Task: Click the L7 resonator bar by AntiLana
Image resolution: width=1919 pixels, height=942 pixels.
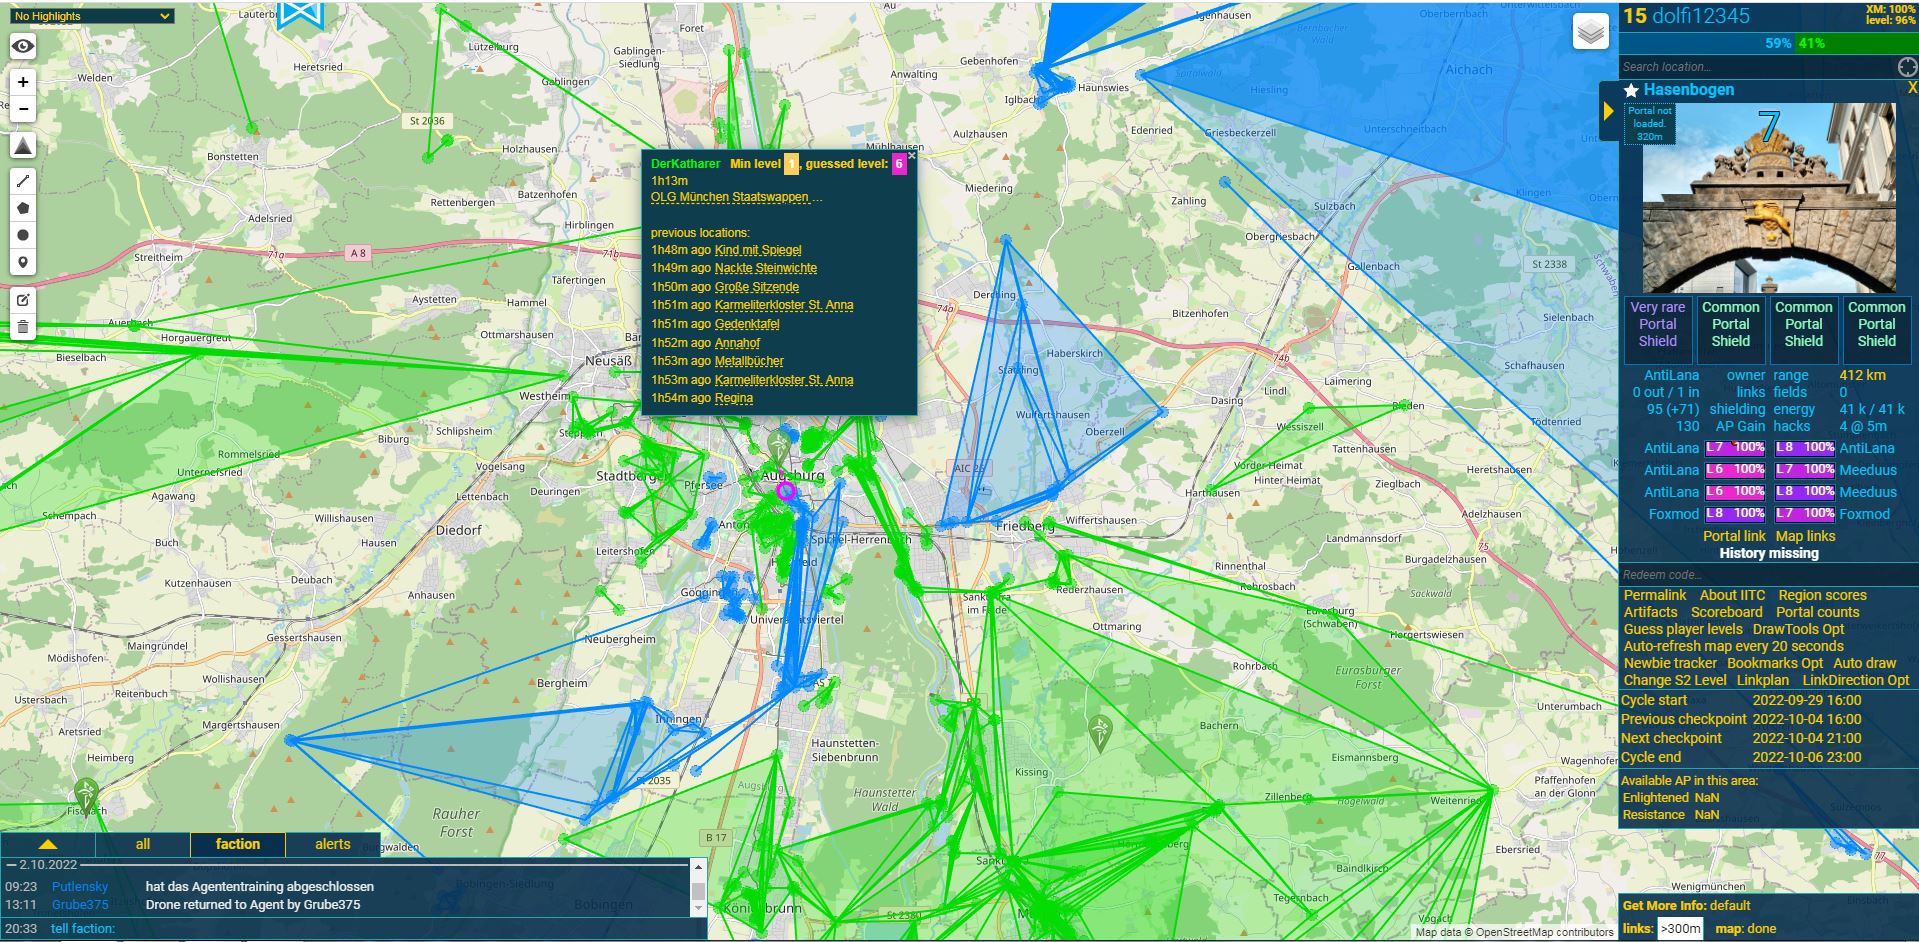Action: [1735, 448]
